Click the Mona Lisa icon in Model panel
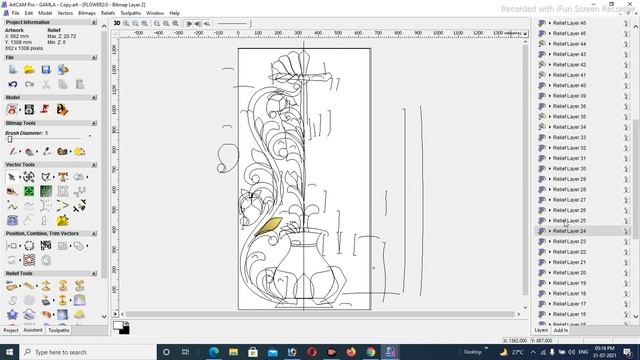 [62, 109]
